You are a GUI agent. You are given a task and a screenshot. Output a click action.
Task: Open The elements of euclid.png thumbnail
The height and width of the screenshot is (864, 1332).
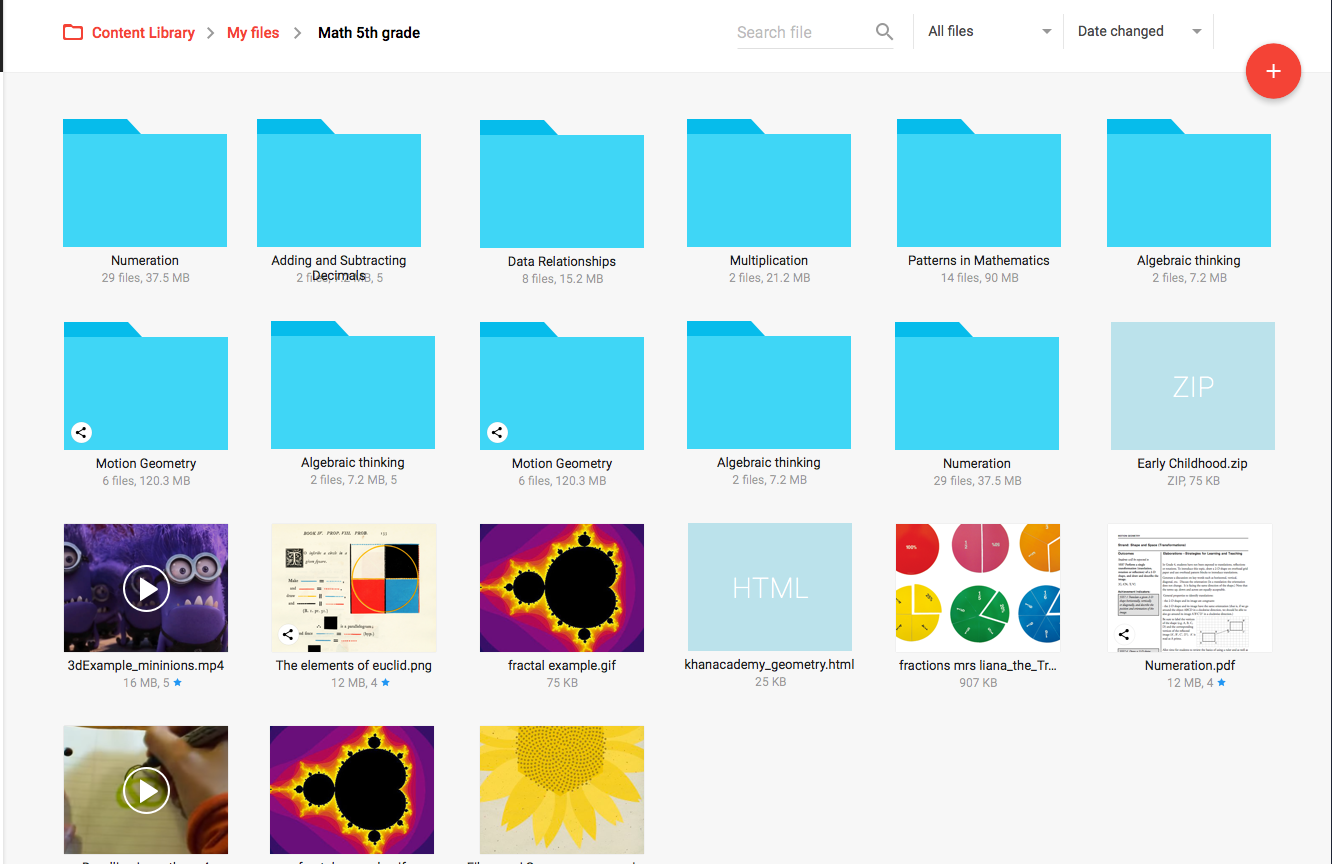pos(353,588)
